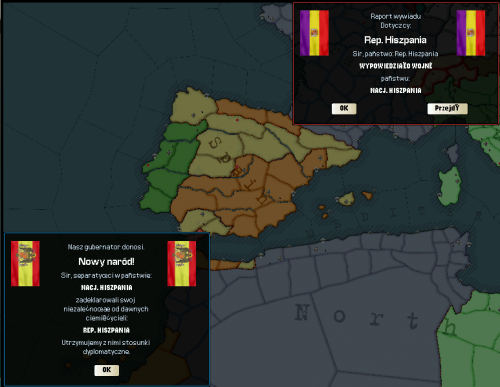500x387 pixels.
Task: Click OK in the Raport wywiadu popup
Action: tap(344, 108)
